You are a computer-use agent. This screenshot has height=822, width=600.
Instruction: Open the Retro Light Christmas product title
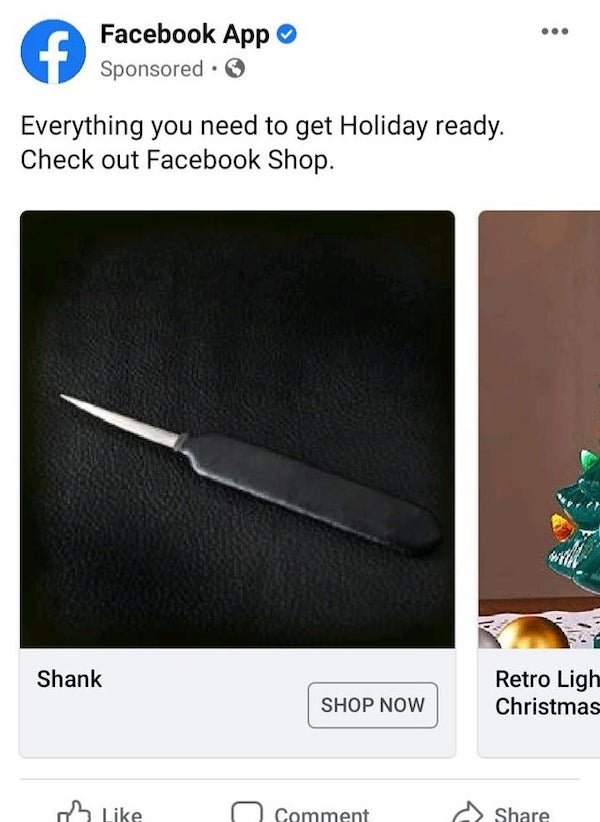(x=548, y=693)
